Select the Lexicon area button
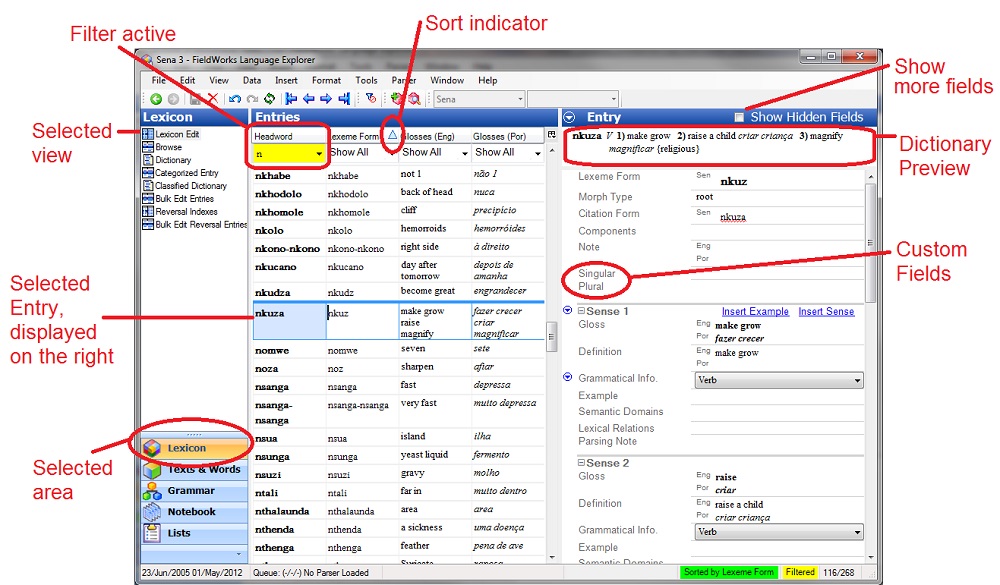1000x585 pixels. pos(194,448)
